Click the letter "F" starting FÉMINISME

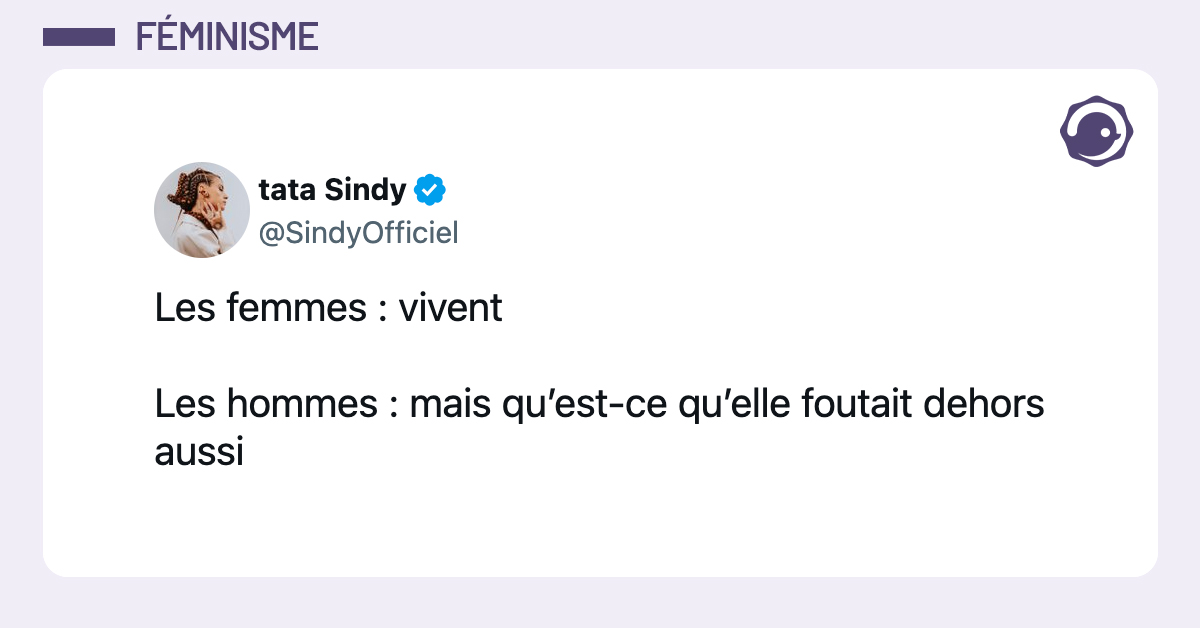[x=143, y=37]
